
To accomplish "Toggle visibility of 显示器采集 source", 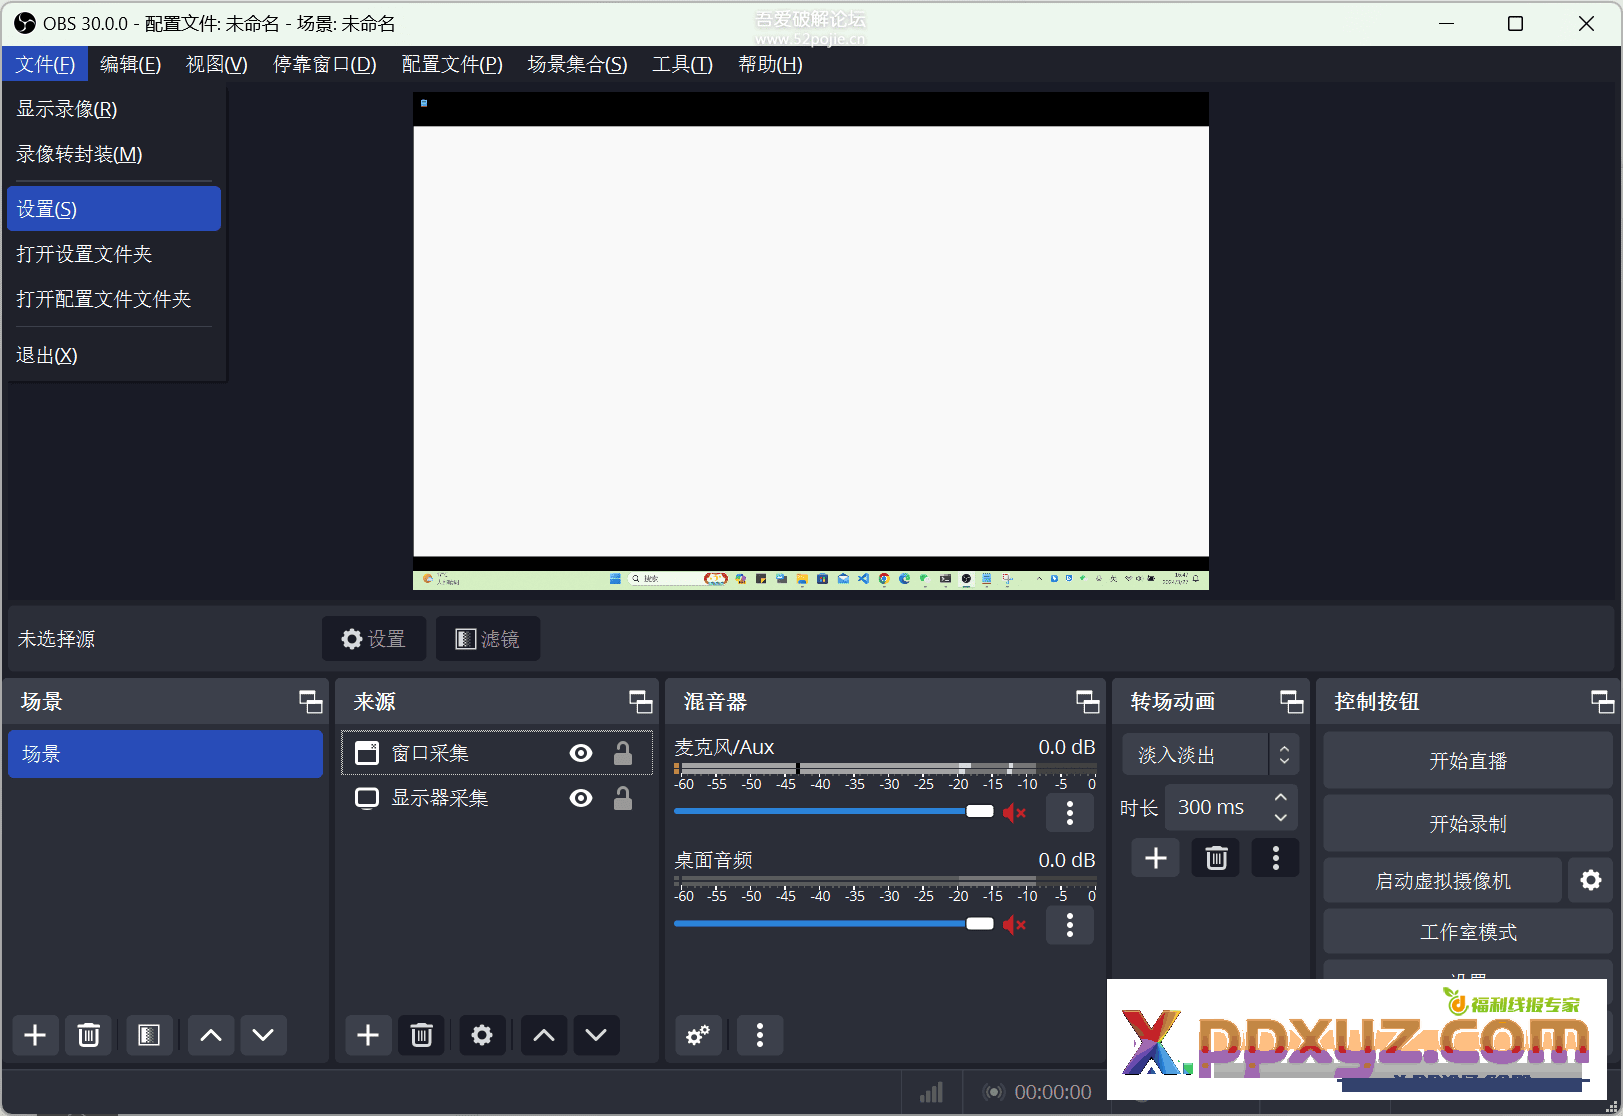I will [x=581, y=798].
